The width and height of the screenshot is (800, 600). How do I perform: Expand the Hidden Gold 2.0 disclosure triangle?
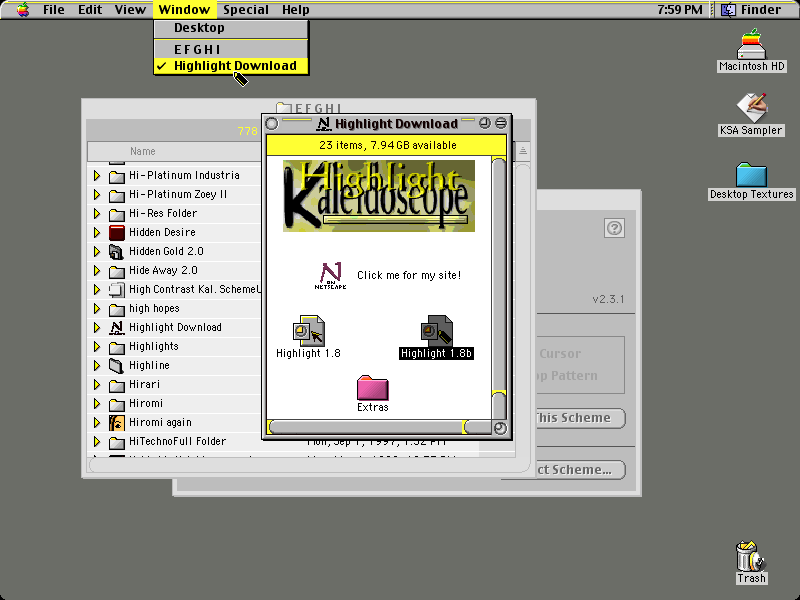coord(97,252)
